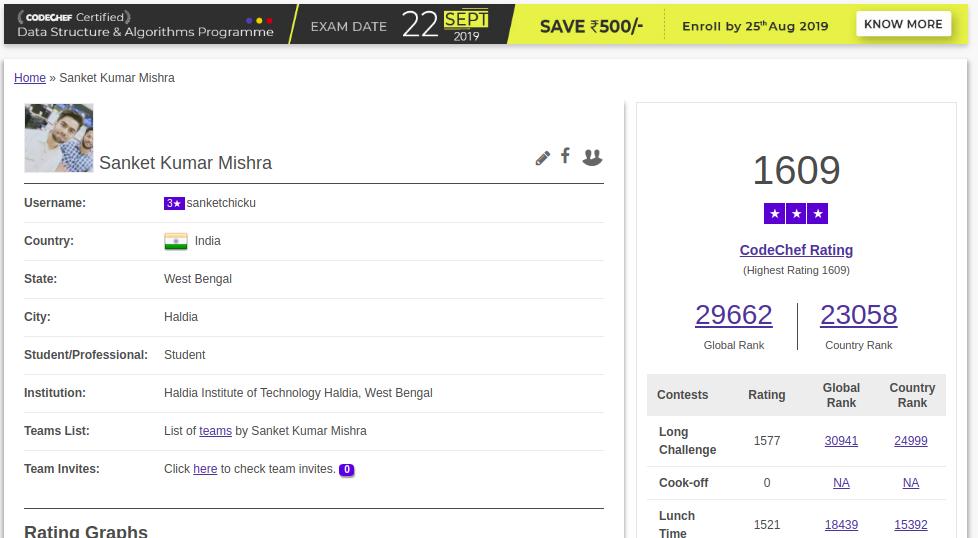Go to Home breadcrumb link

(30, 78)
